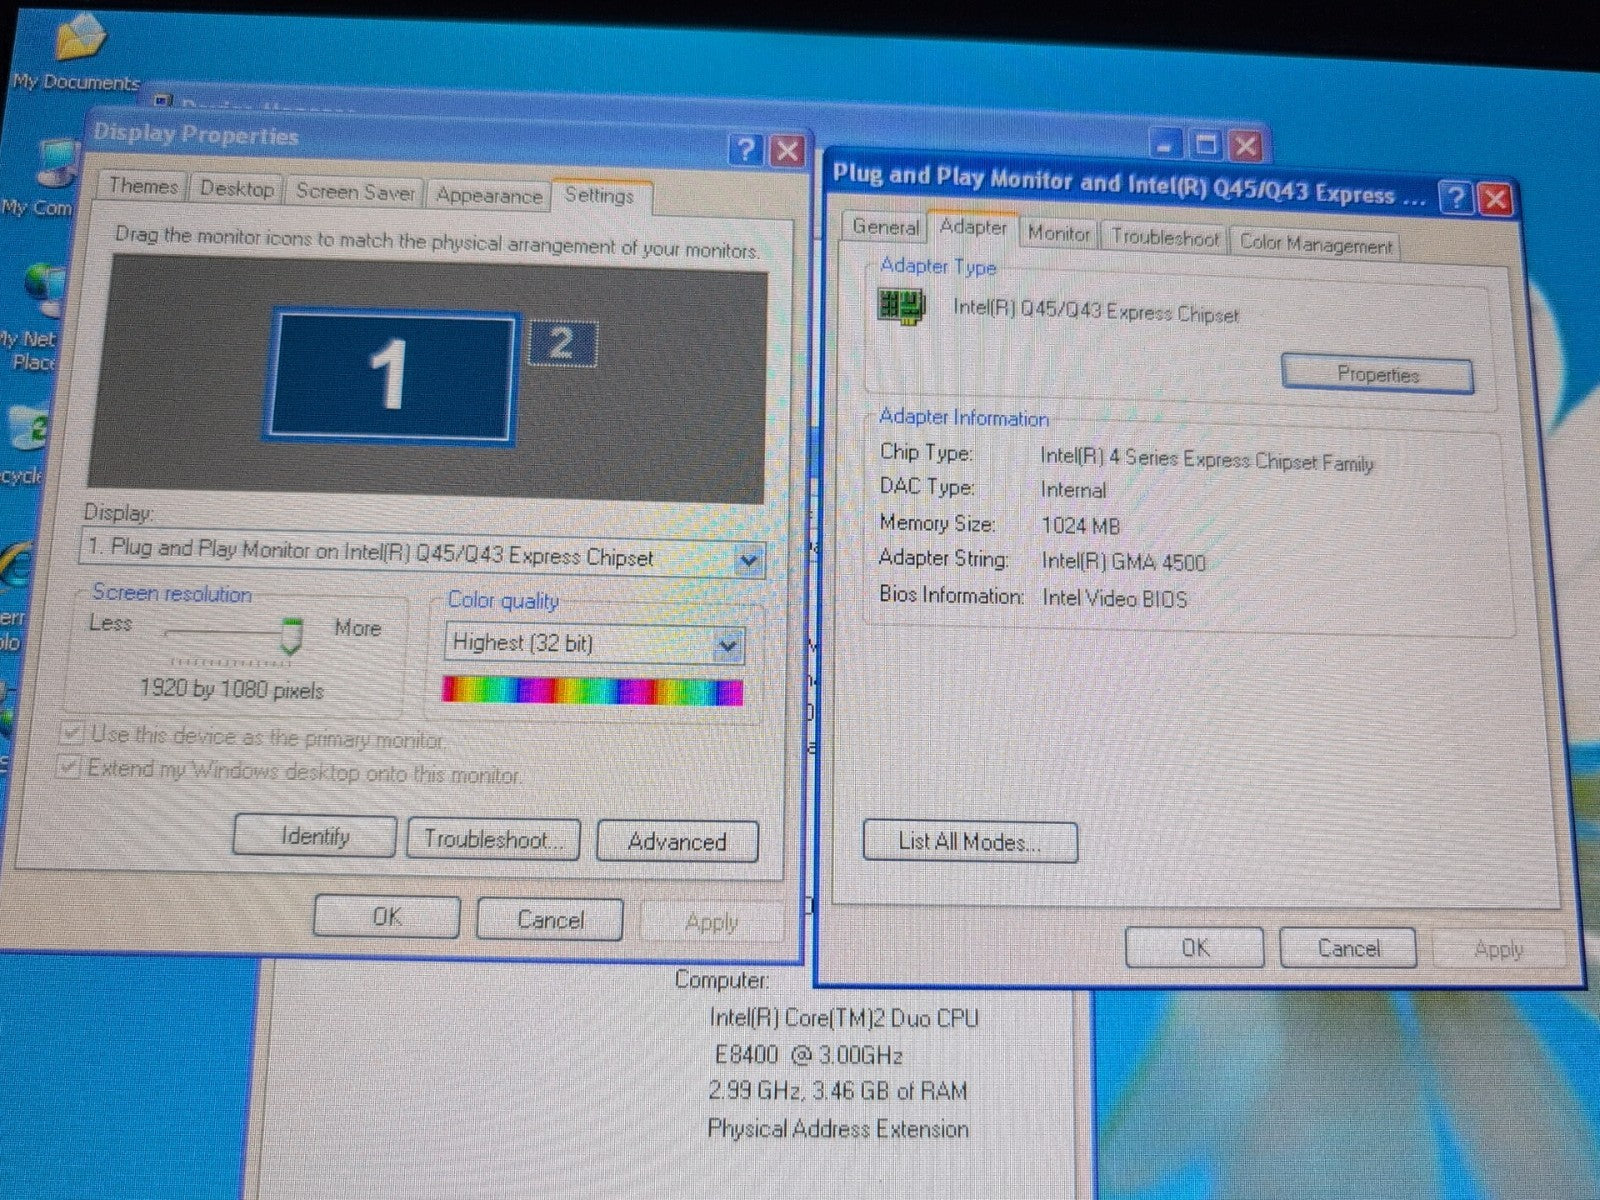Image resolution: width=1600 pixels, height=1200 pixels.
Task: Open the My Documents desktop icon
Action: pos(76,52)
